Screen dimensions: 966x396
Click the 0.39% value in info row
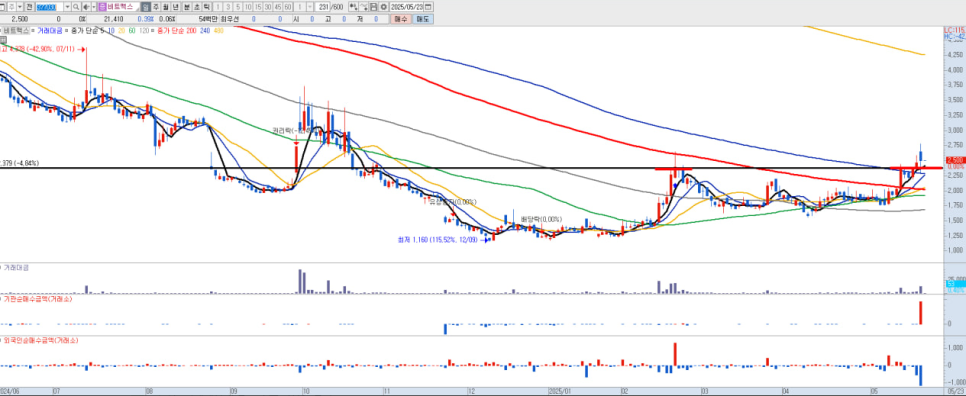(x=145, y=19)
